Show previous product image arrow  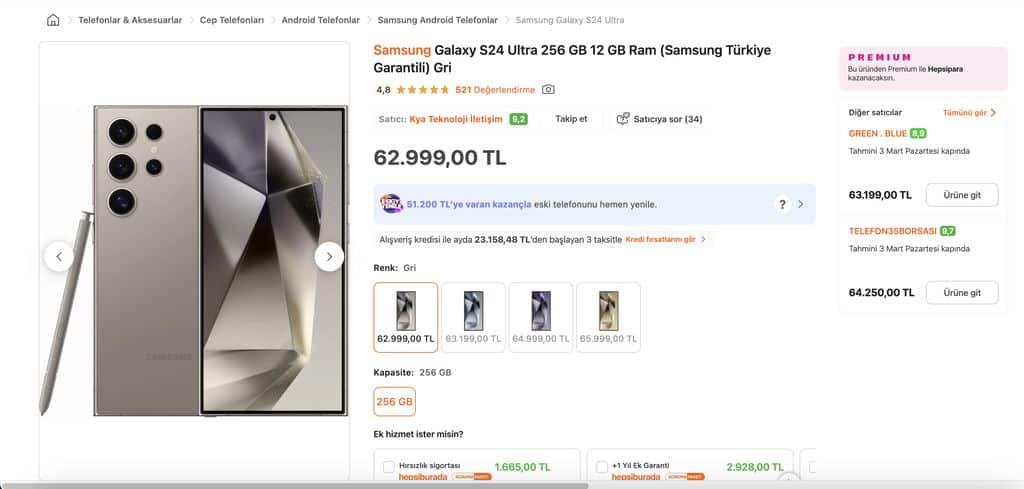(59, 257)
